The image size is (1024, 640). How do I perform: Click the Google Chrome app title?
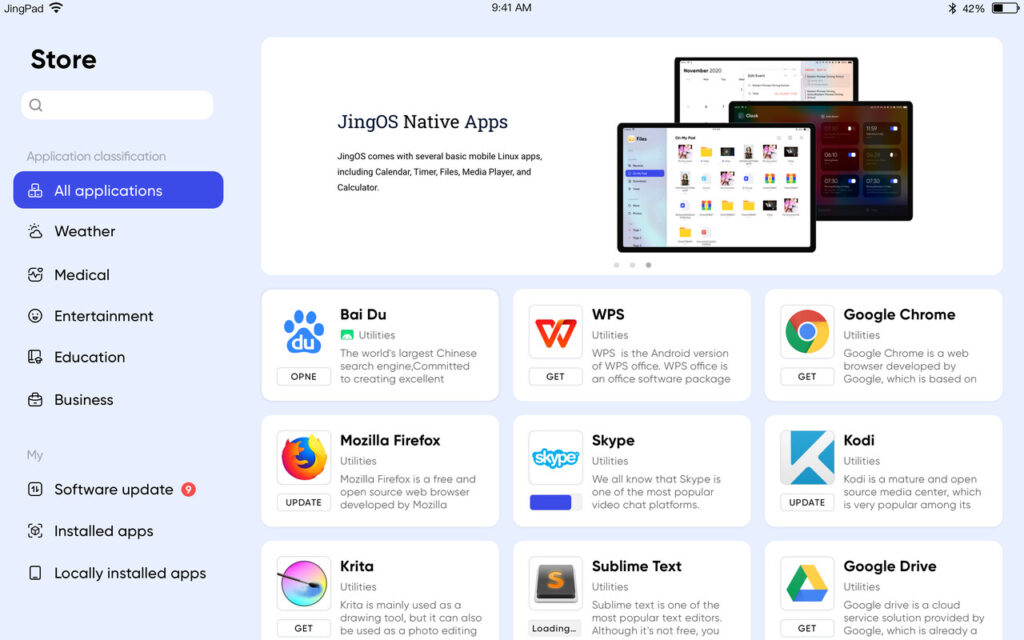coord(899,315)
